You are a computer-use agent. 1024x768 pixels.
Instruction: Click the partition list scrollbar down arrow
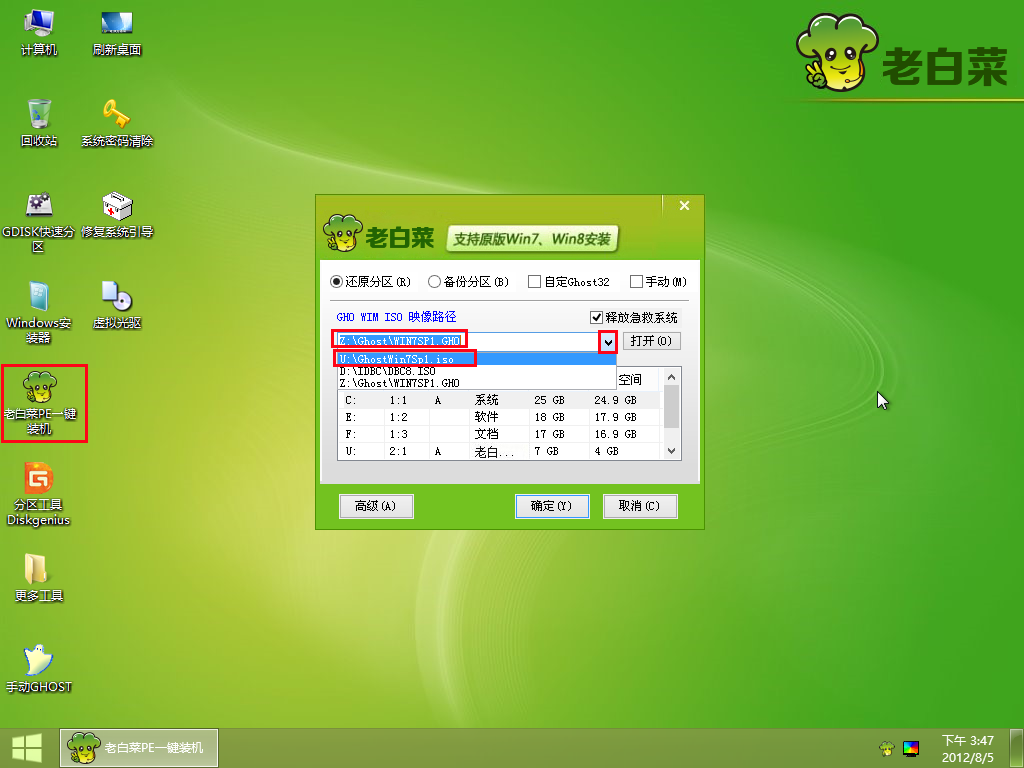[672, 452]
